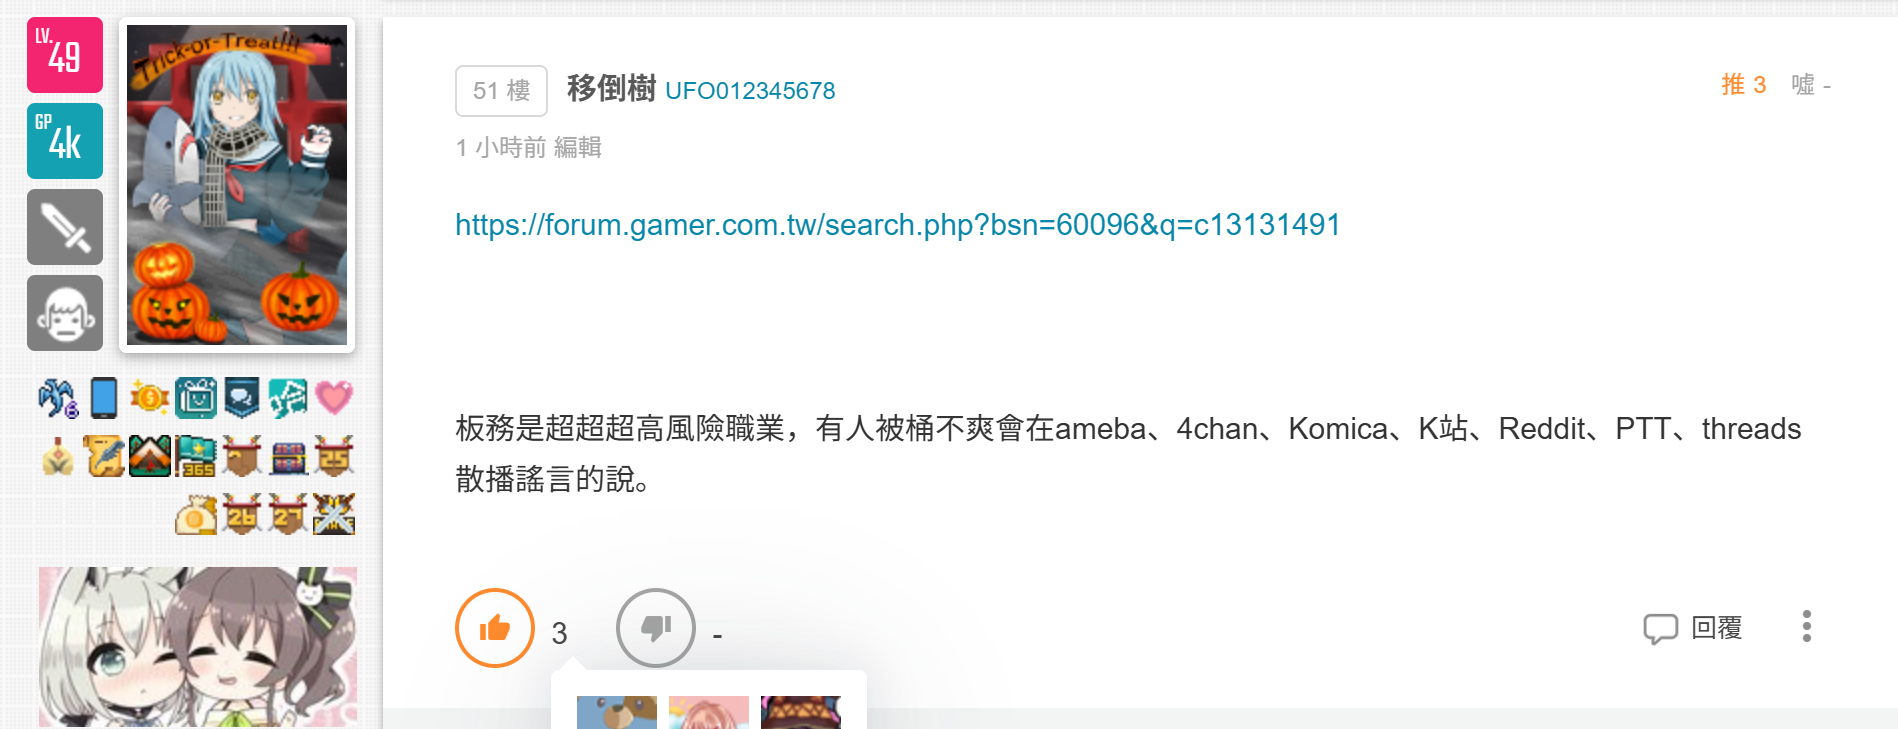Image resolution: width=1898 pixels, height=729 pixels.
Task: Click the pink heart achievement badge
Action: click(x=334, y=398)
